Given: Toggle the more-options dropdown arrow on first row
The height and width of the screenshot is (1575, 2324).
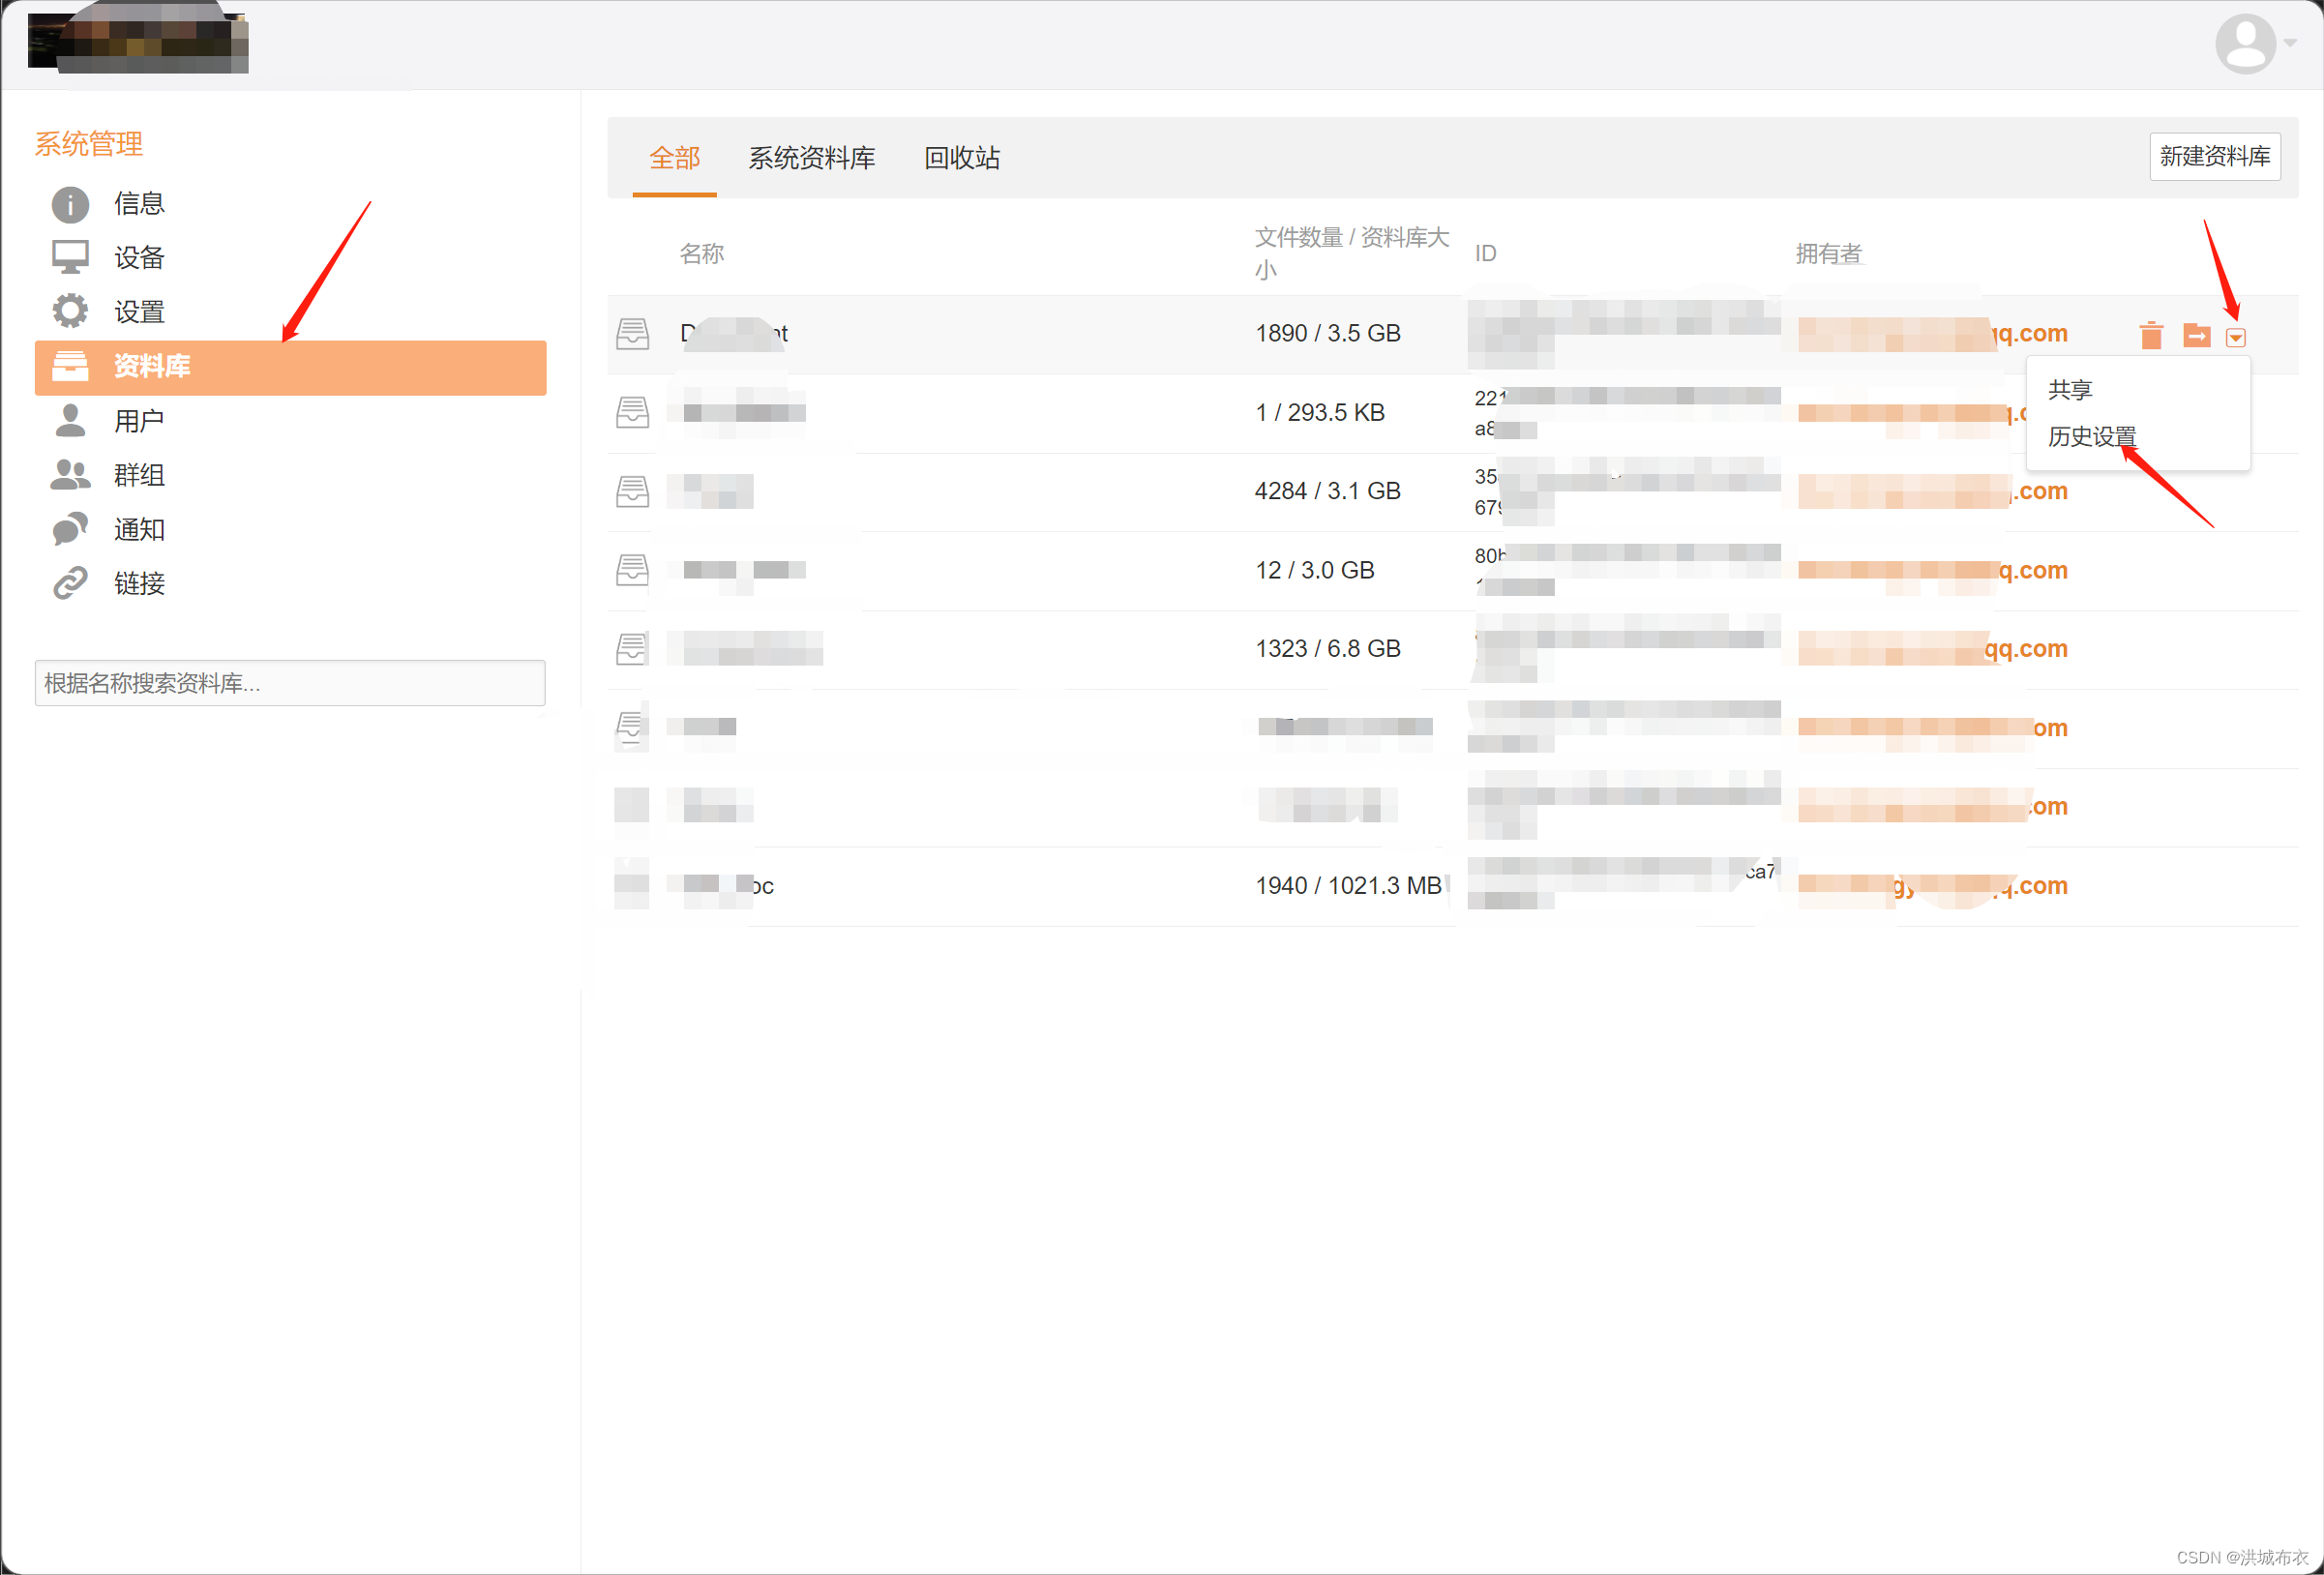Looking at the screenshot, I should pyautogui.click(x=2236, y=338).
